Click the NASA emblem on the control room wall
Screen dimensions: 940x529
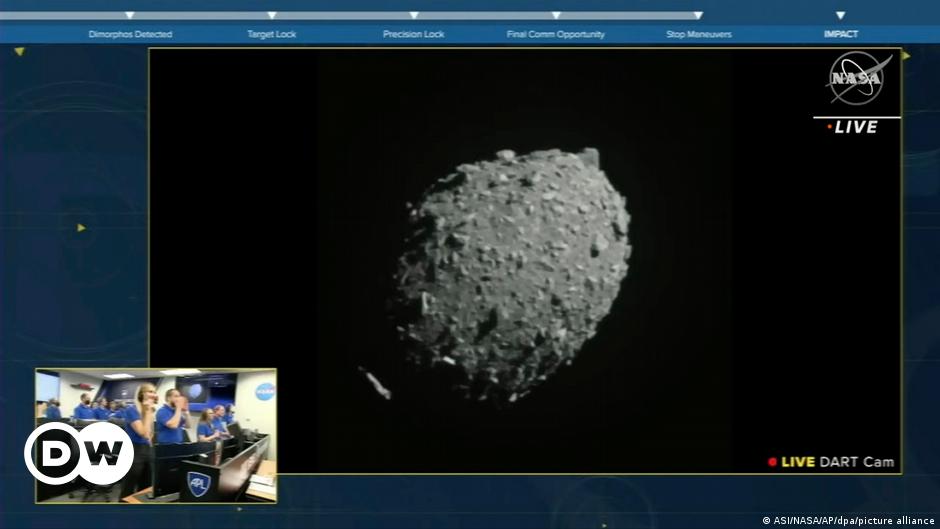click(264, 391)
